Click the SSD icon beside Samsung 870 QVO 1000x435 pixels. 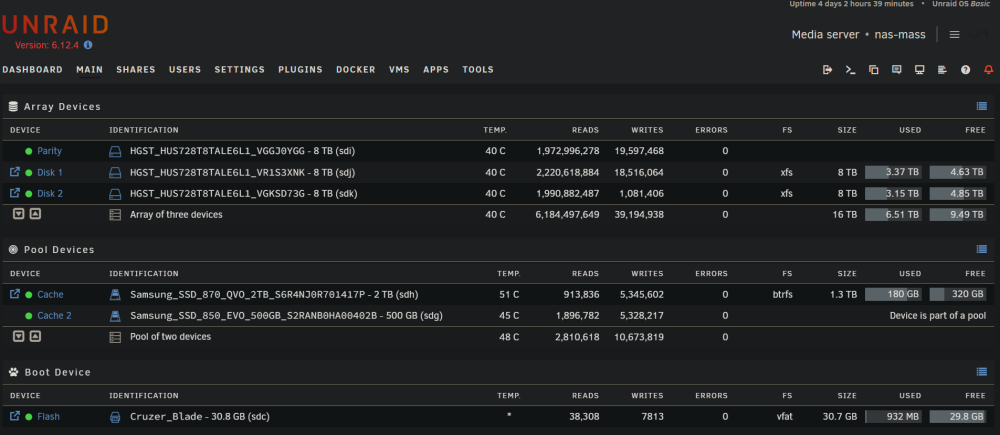(115, 295)
